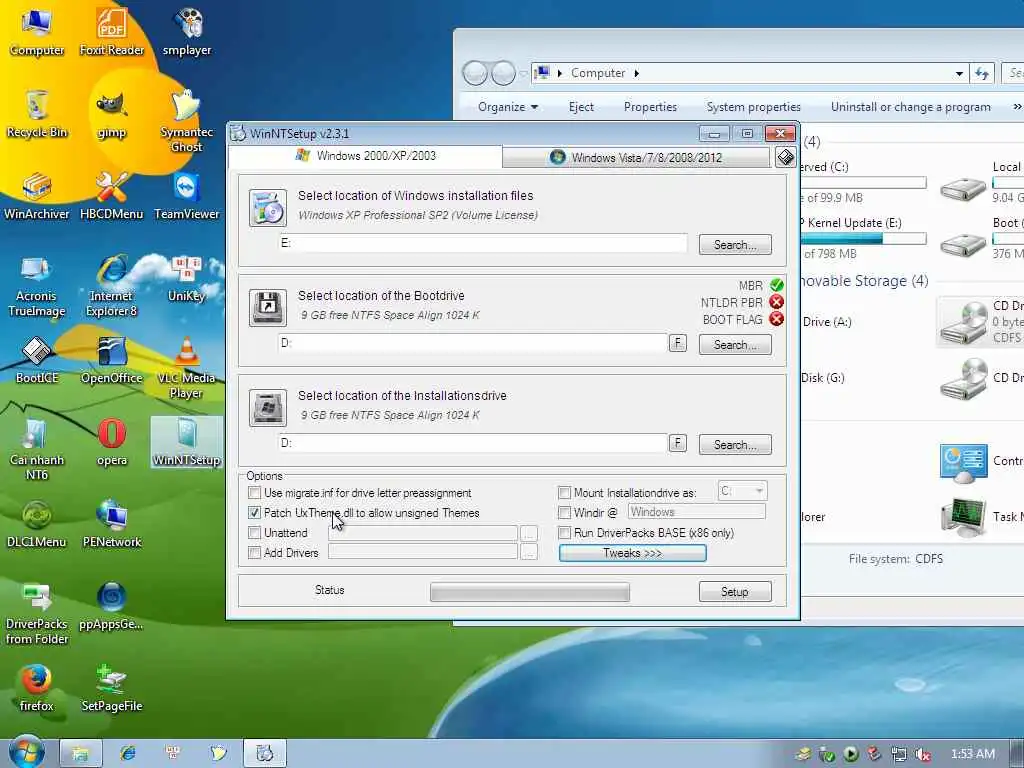Enable Run DriverPacks BASE option

click(564, 532)
